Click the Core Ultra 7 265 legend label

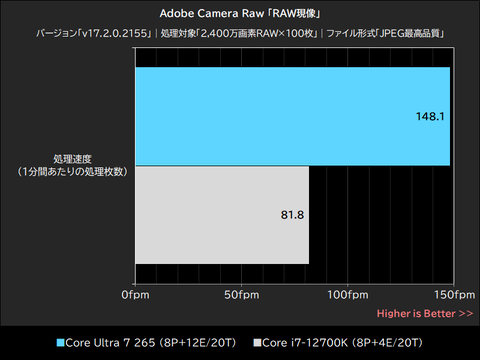[x=151, y=343]
